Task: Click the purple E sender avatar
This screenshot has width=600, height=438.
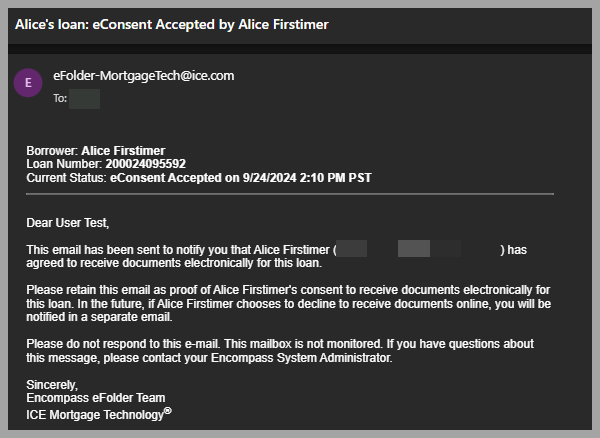Action: point(28,82)
